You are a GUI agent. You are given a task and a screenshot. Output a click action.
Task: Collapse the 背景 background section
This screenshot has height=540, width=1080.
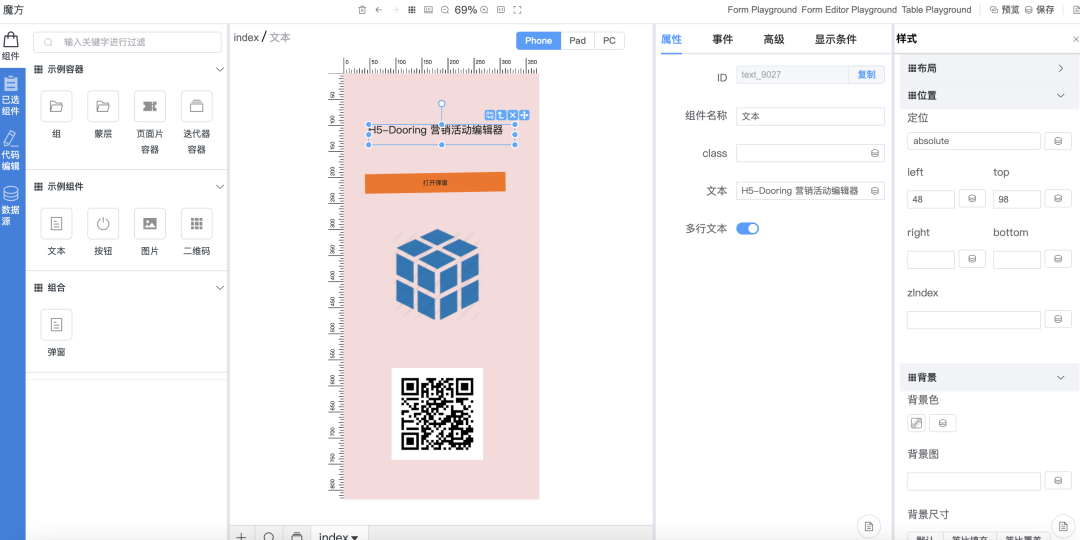(x=1061, y=377)
